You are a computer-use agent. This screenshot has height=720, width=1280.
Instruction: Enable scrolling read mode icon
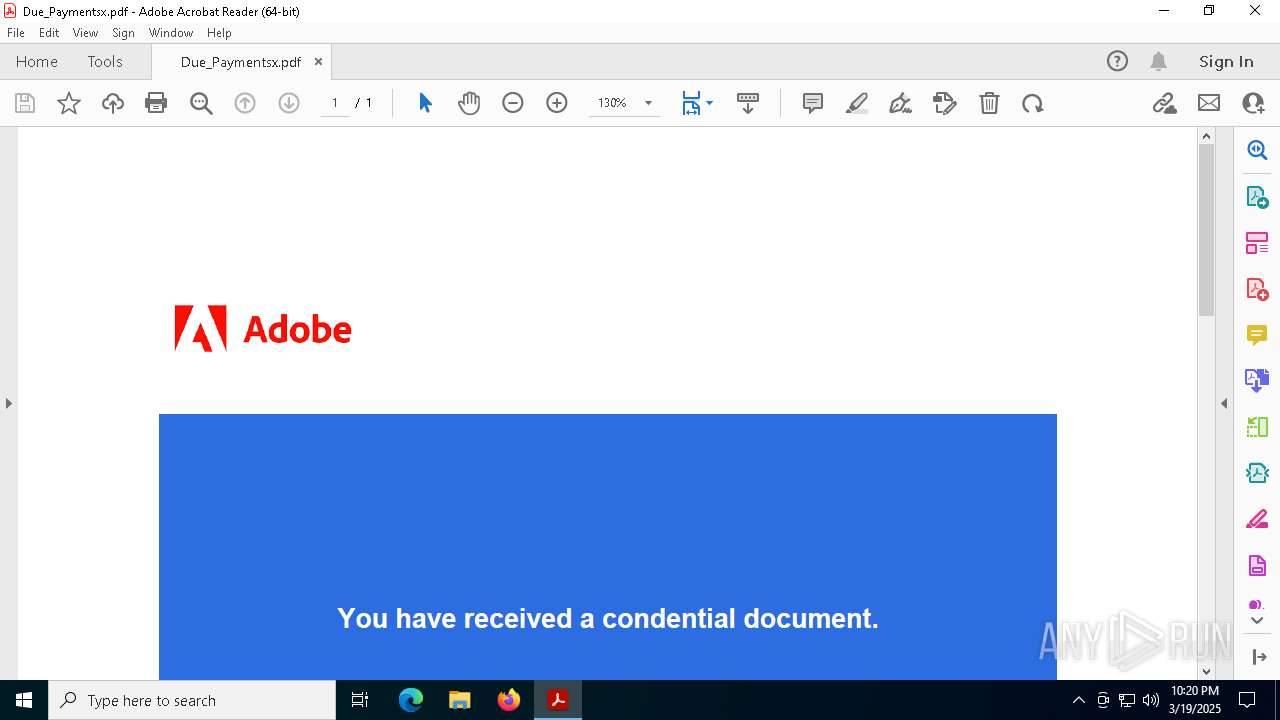[748, 103]
